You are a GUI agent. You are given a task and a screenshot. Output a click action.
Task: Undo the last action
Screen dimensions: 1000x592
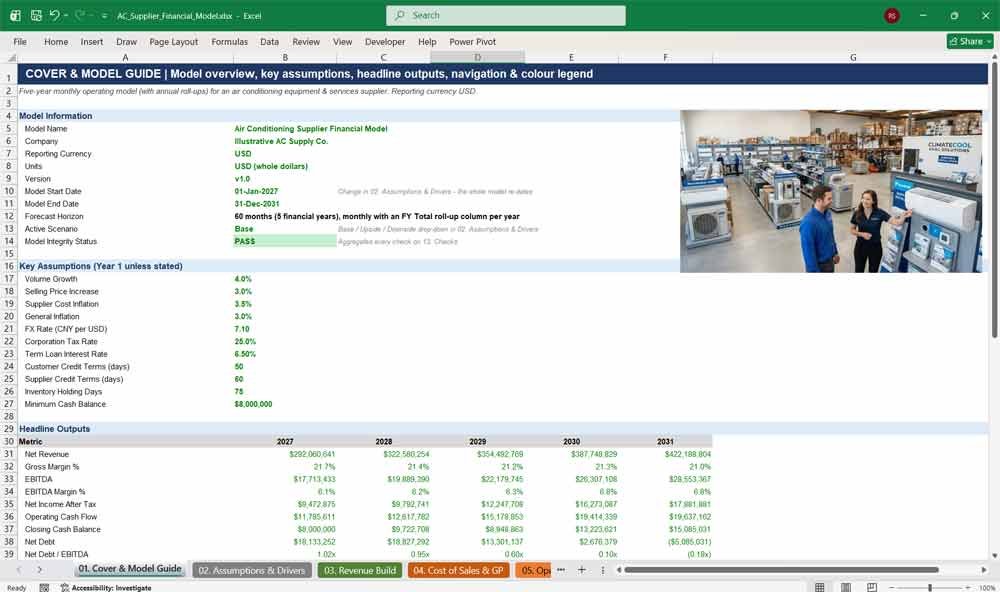[54, 15]
